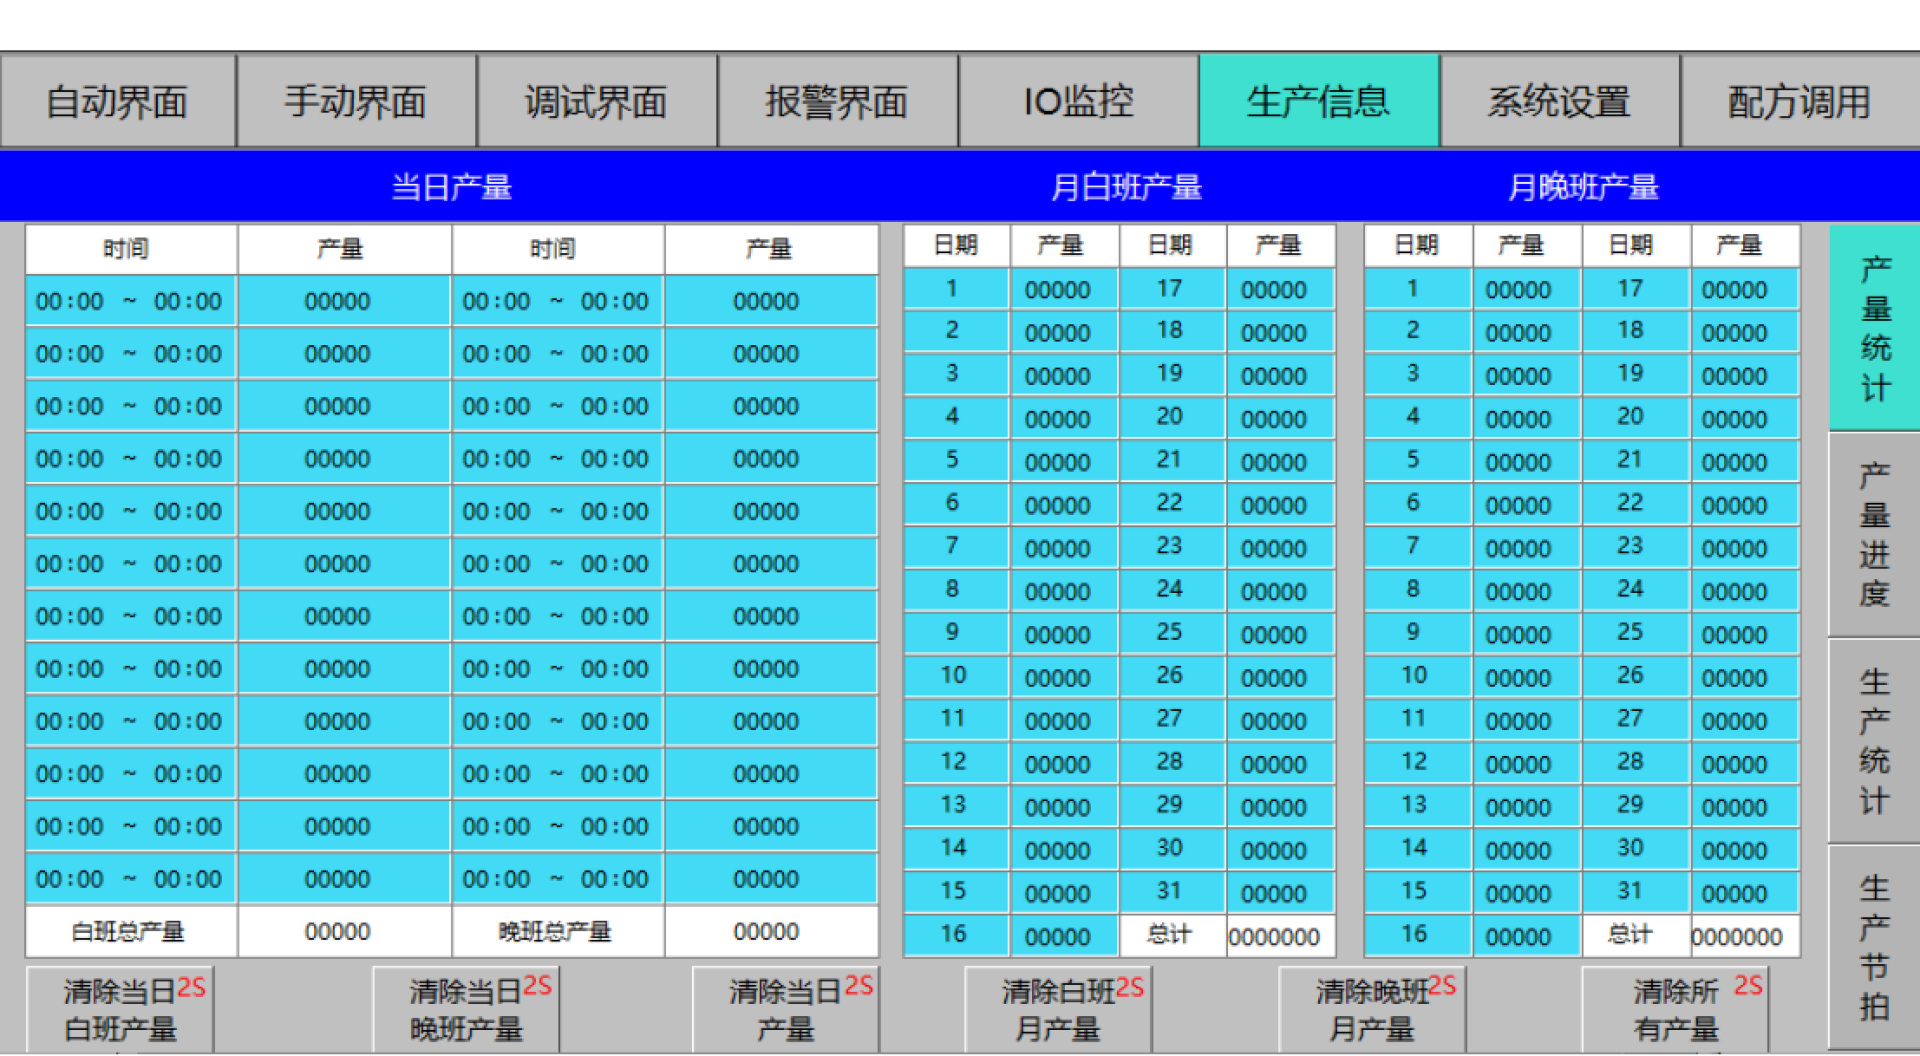Open the 系统设置 tab

coord(1559,101)
